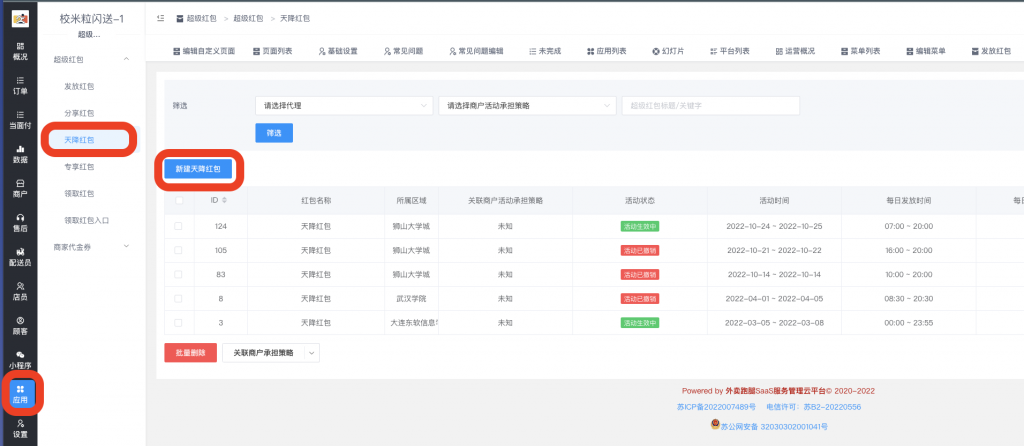Open the 苏B2-20220556 license link
Screen dimensions: 1024x446
[x=832, y=407]
